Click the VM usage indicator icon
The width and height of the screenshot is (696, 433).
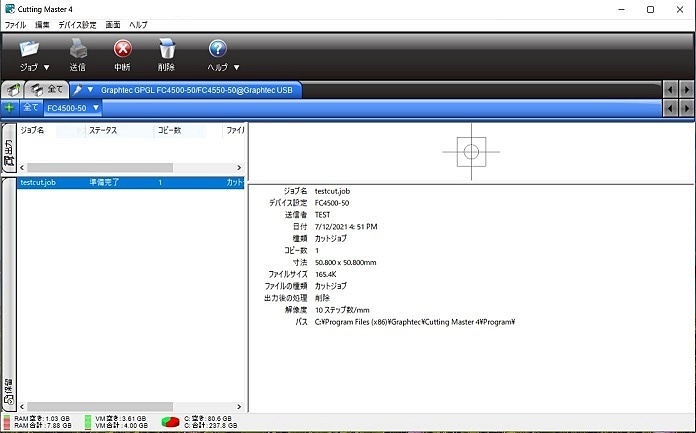[88, 422]
